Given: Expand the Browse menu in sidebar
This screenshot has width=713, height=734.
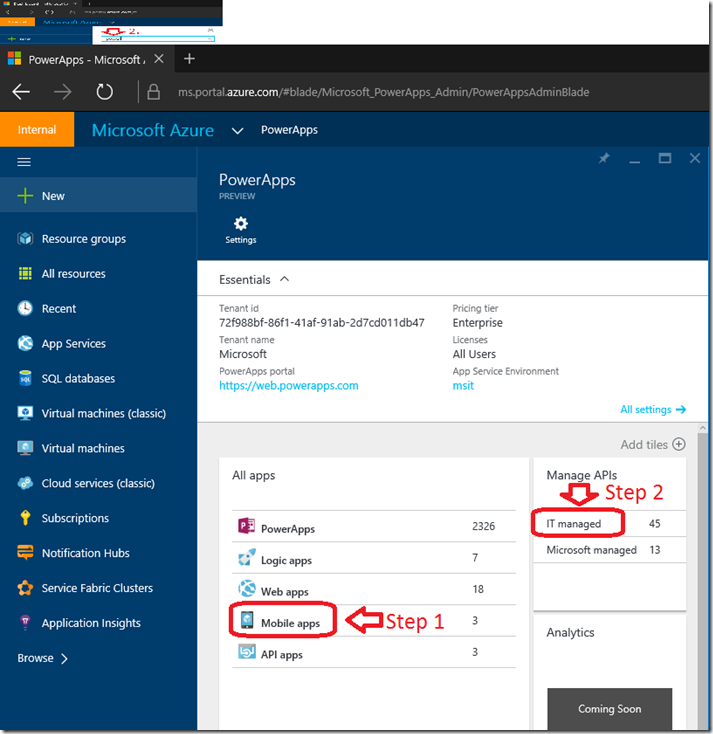Looking at the screenshot, I should pyautogui.click(x=43, y=658).
